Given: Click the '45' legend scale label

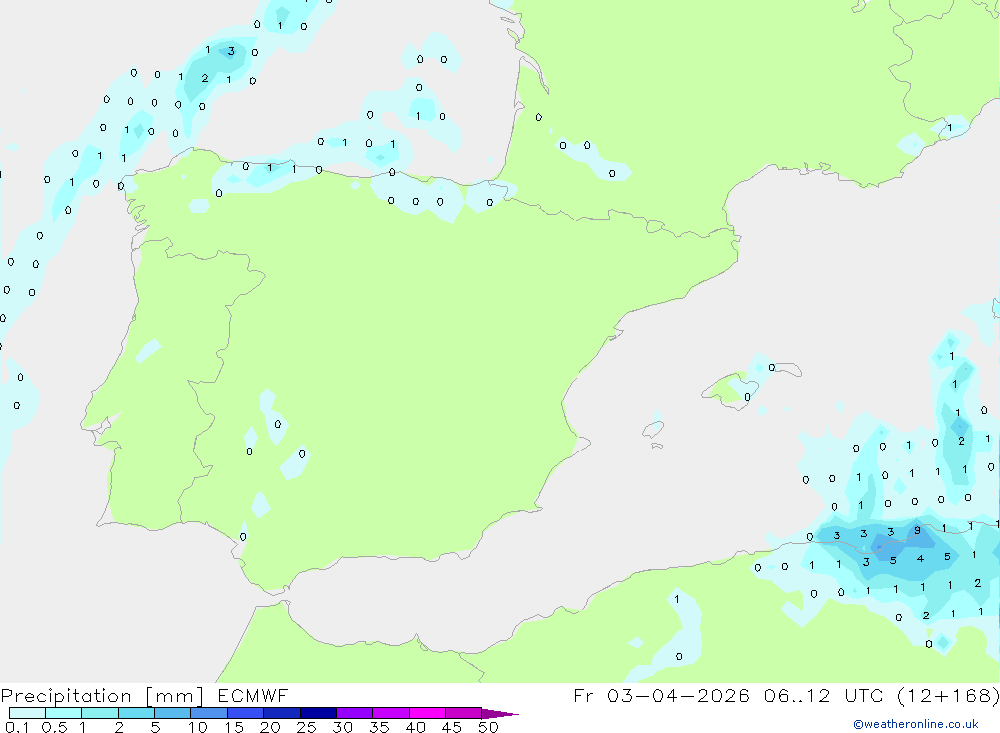Looking at the screenshot, I should tap(452, 727).
